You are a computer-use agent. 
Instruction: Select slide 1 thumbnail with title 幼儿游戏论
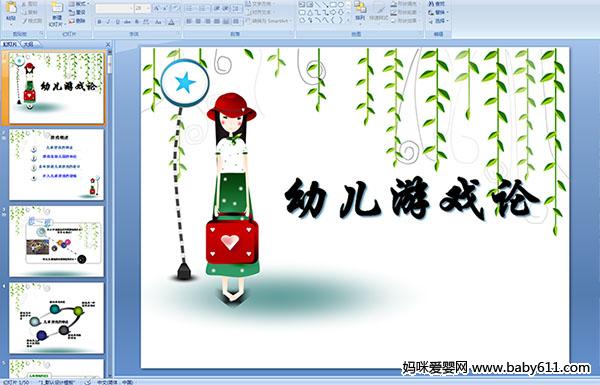click(x=56, y=88)
